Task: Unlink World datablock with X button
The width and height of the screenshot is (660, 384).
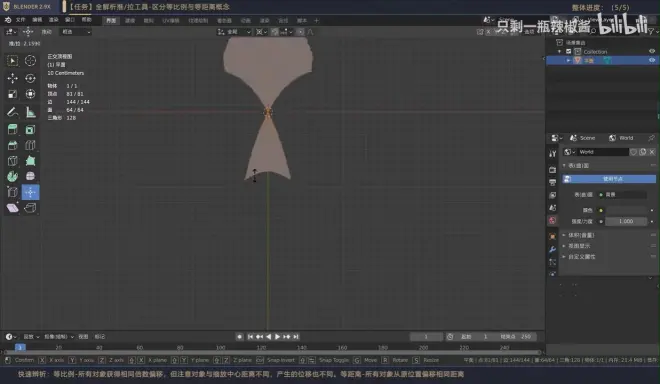Action: (x=652, y=152)
